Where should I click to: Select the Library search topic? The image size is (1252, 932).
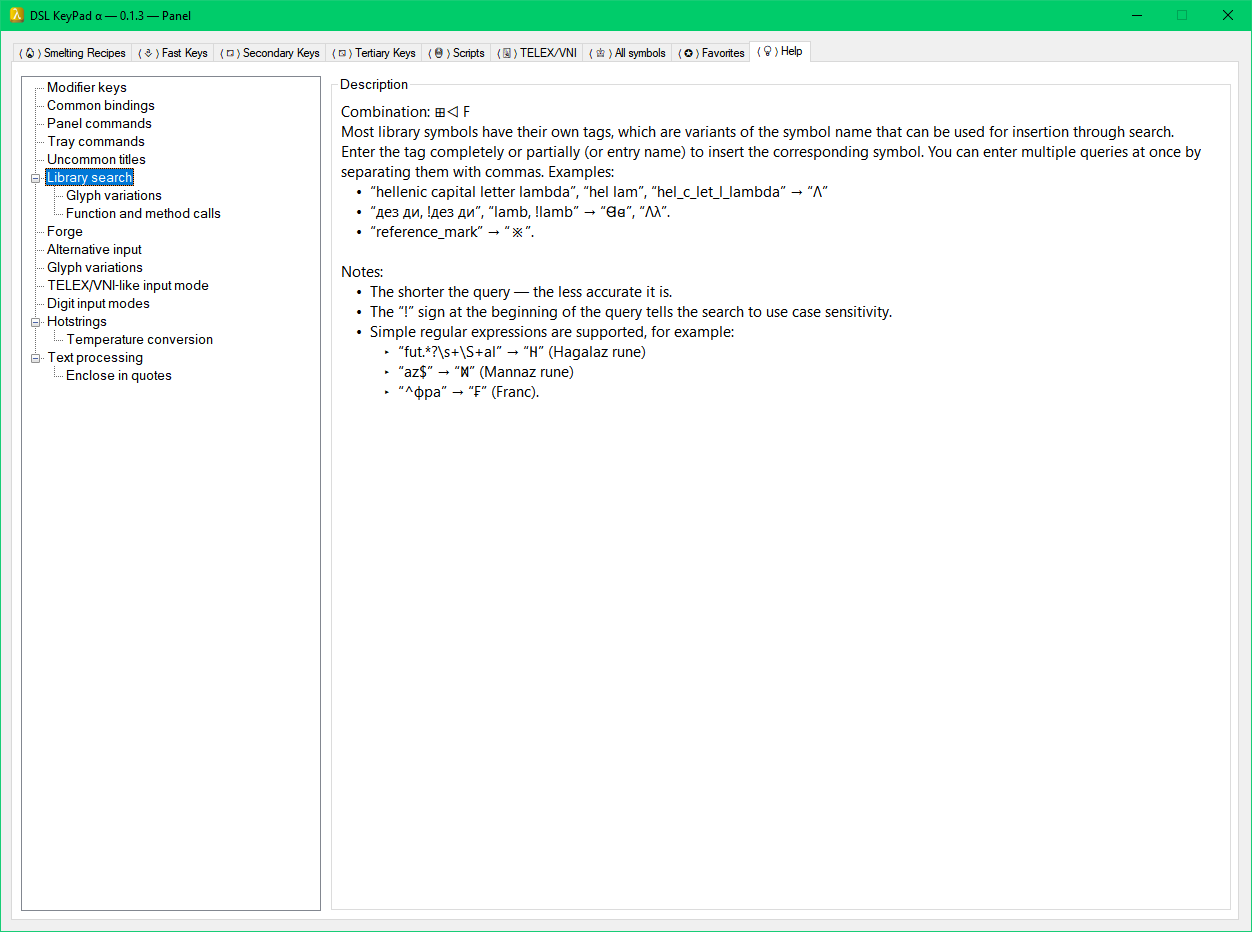[89, 178]
